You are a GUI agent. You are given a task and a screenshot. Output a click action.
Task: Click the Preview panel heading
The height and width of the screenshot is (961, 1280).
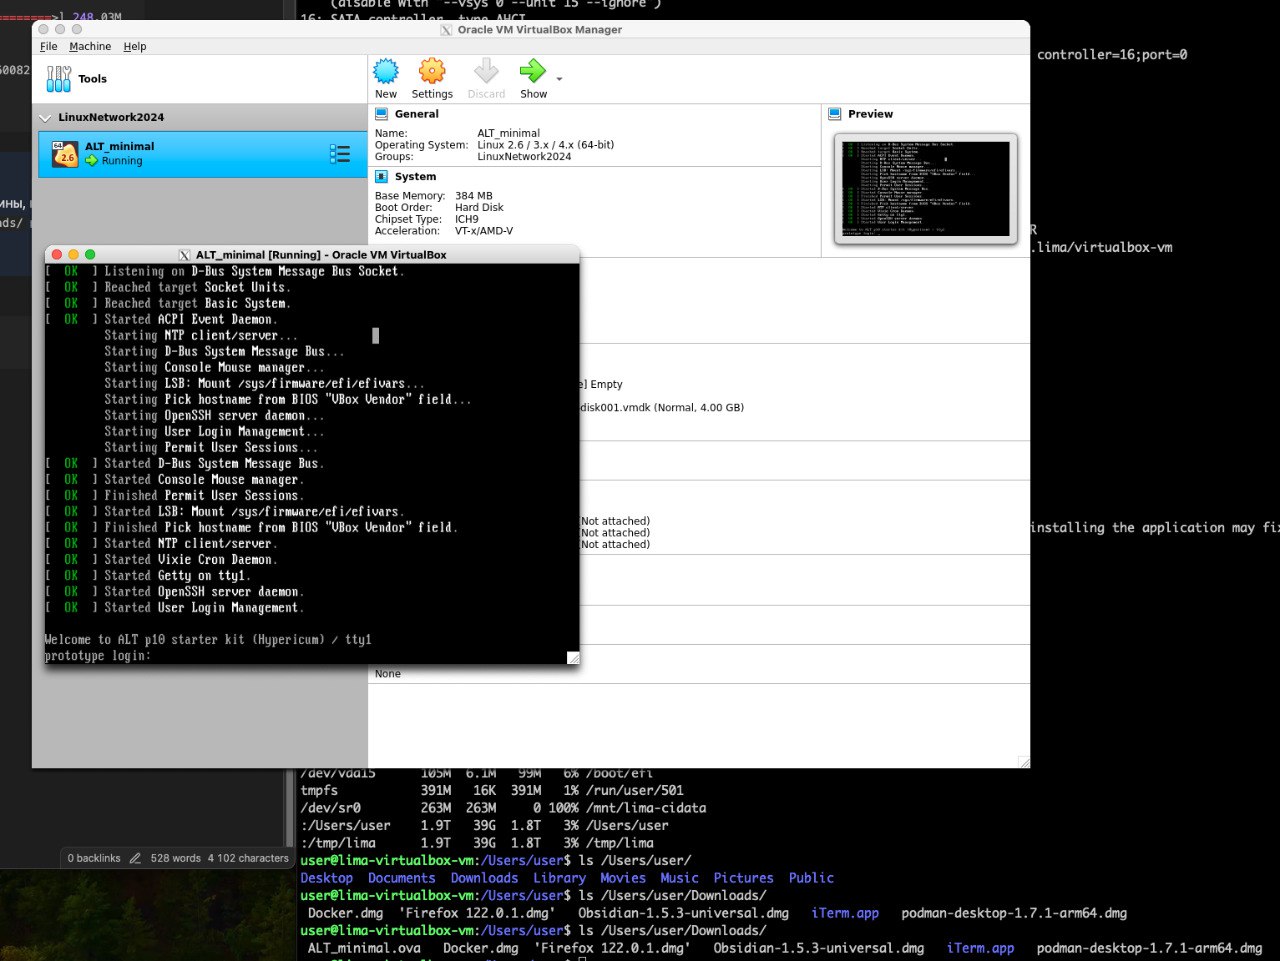pyautogui.click(x=870, y=114)
